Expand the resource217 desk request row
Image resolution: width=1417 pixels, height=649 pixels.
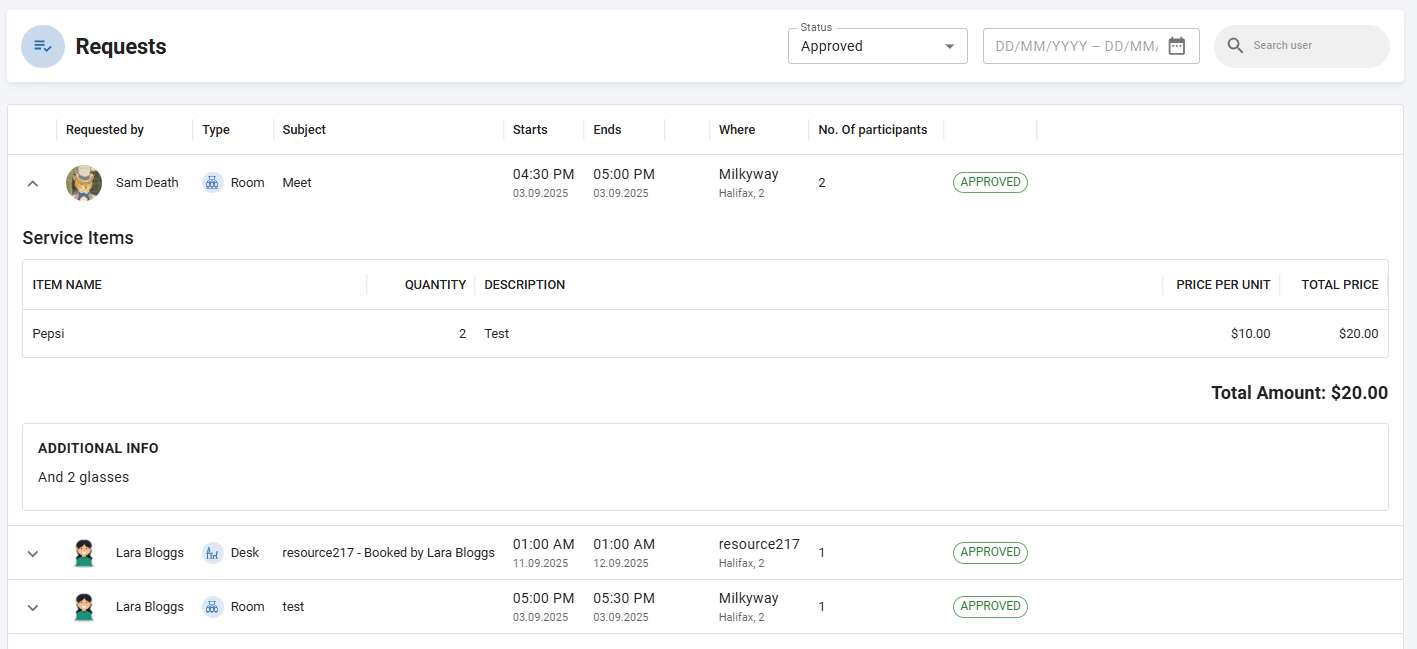click(x=33, y=553)
